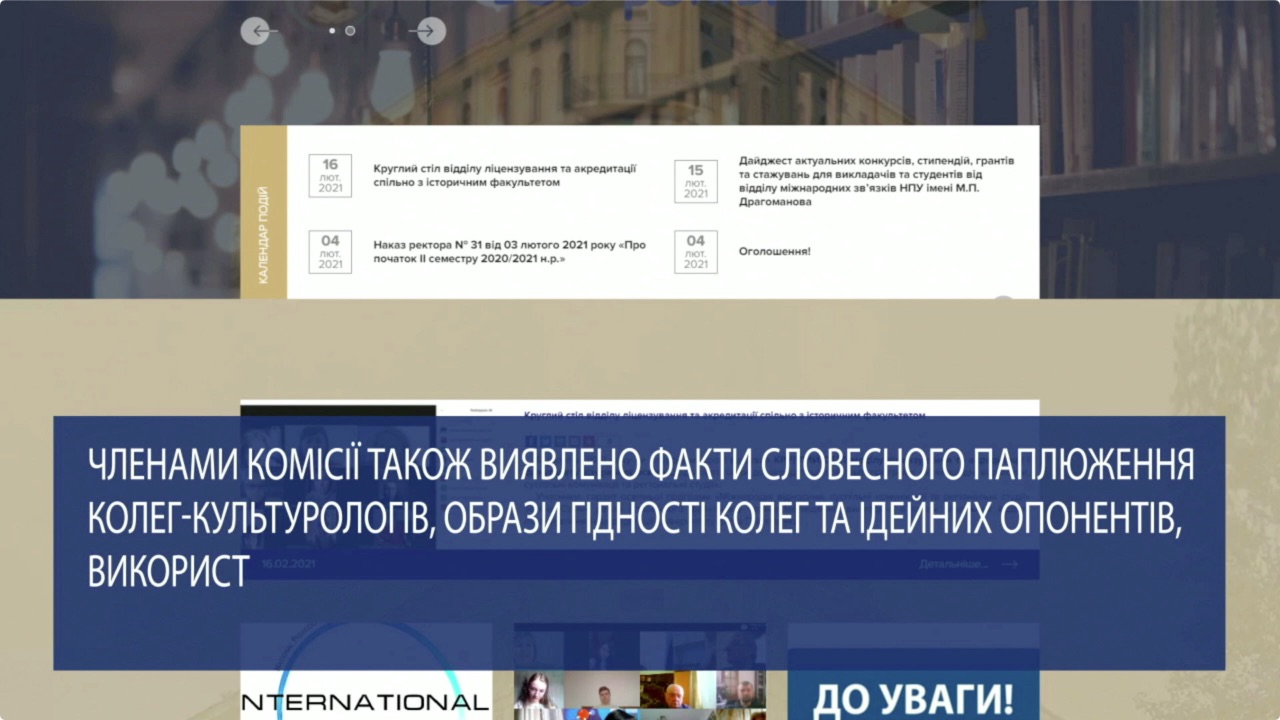Select the second carousel pagination dot

tap(350, 31)
